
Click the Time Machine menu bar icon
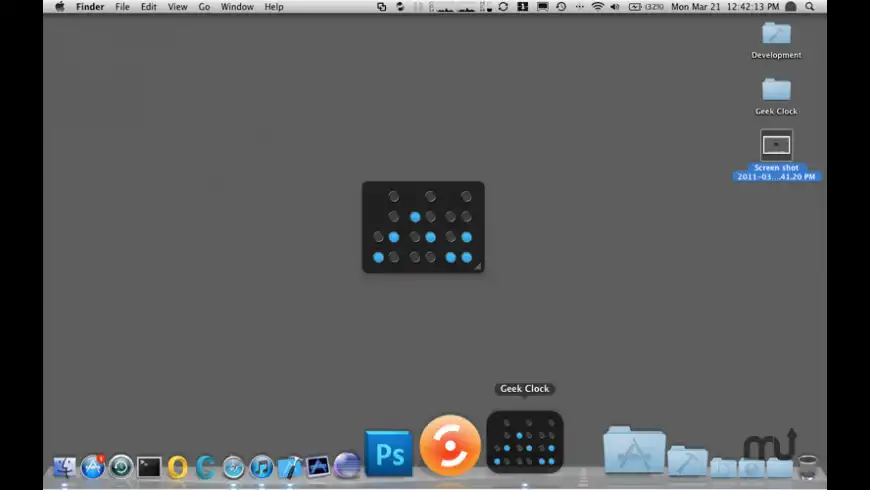click(x=561, y=7)
